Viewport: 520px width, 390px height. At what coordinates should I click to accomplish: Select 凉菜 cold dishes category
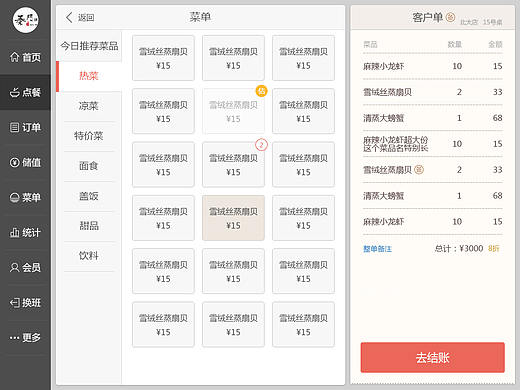(89, 106)
